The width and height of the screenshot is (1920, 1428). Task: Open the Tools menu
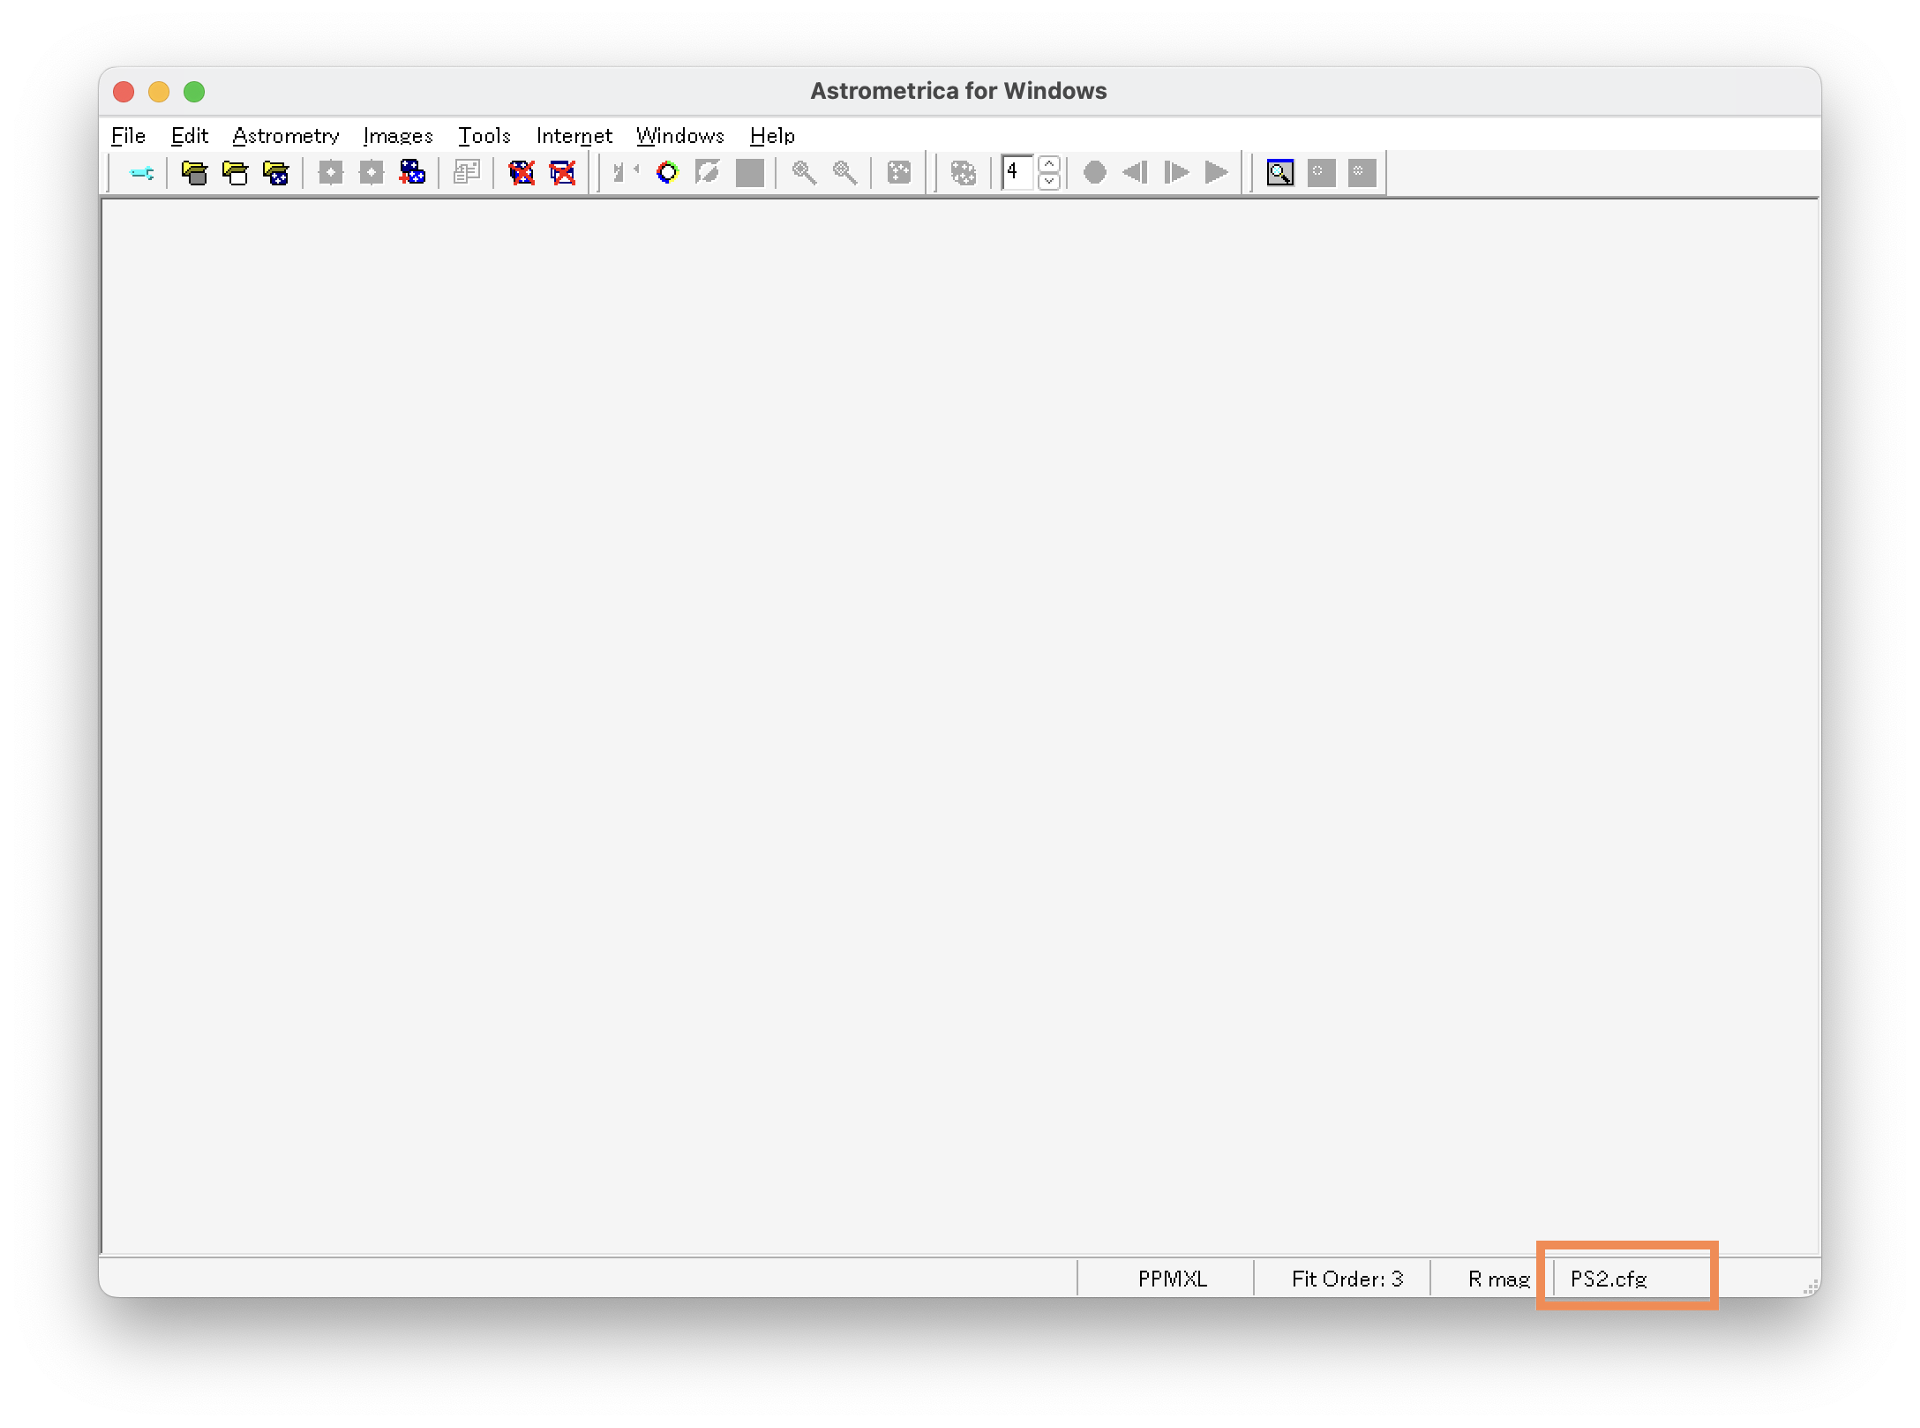484,135
